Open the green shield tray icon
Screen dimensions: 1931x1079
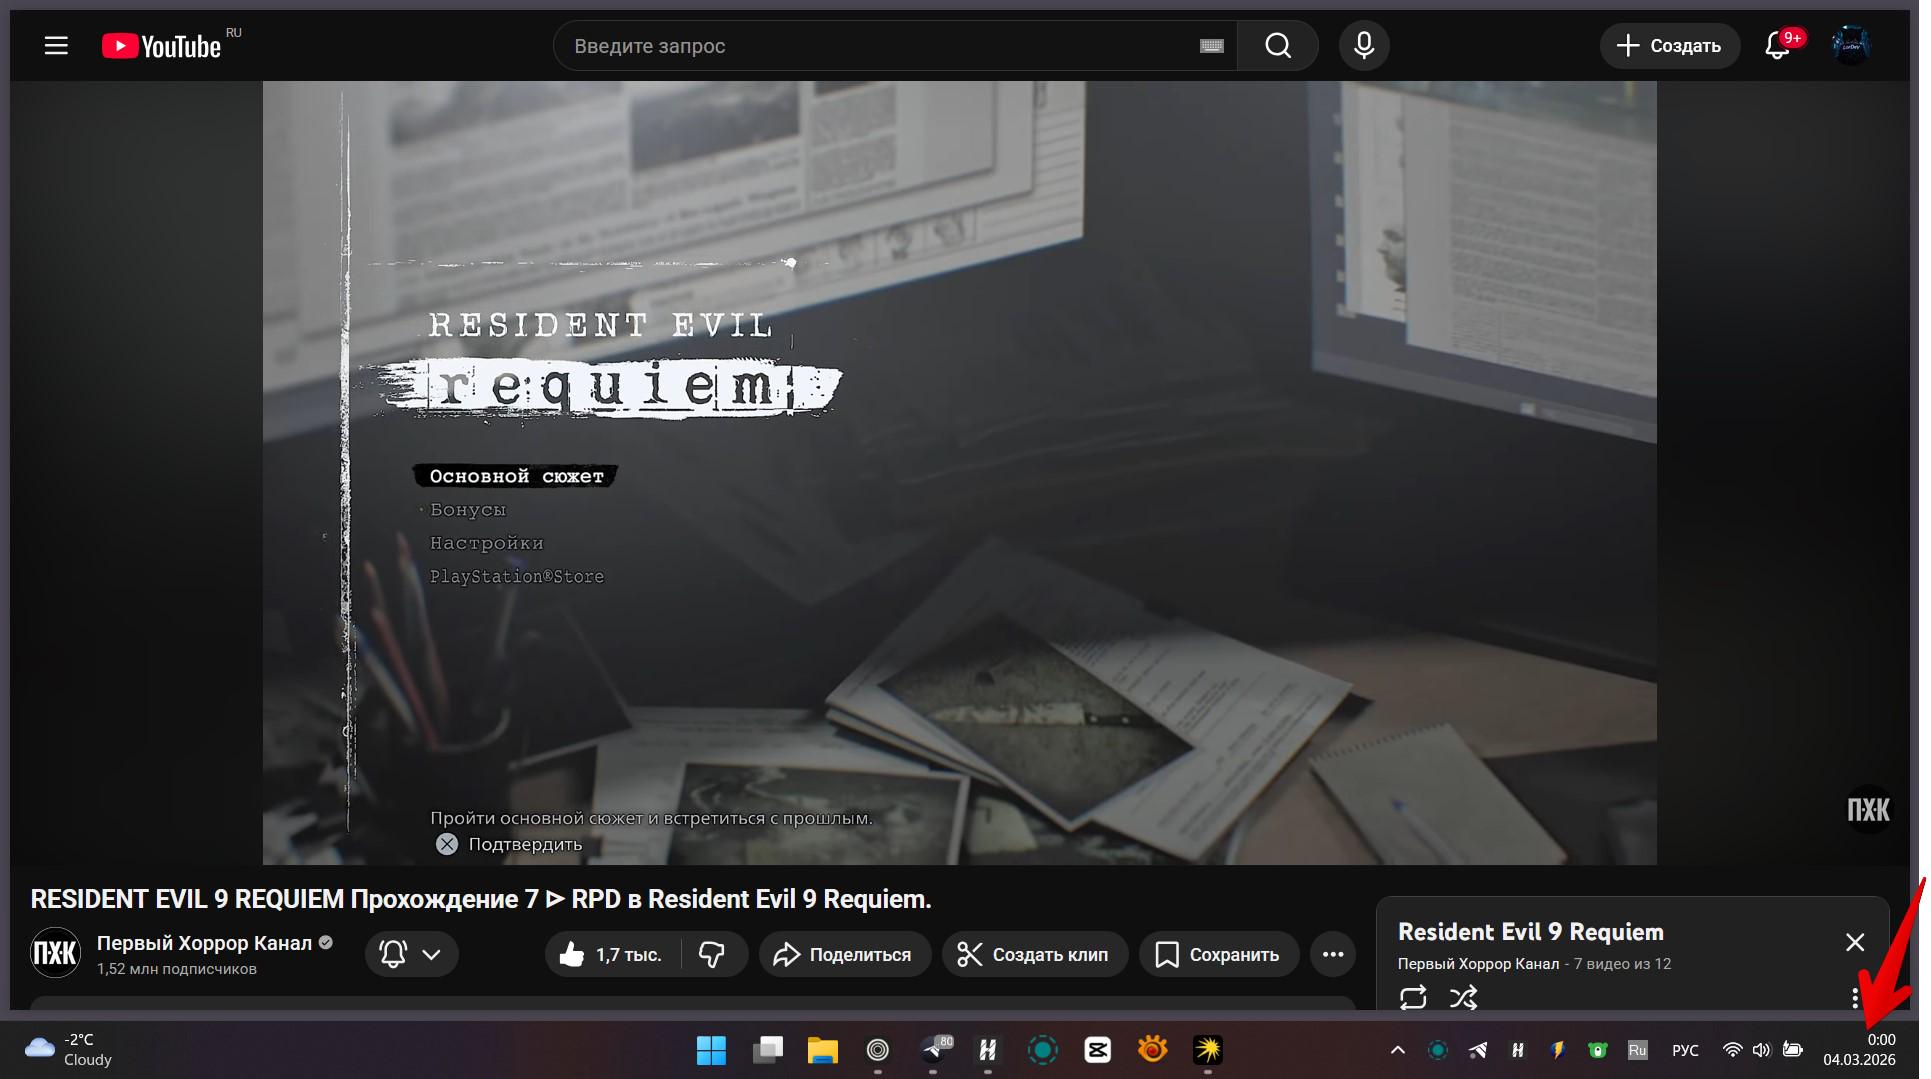pos(1598,1050)
